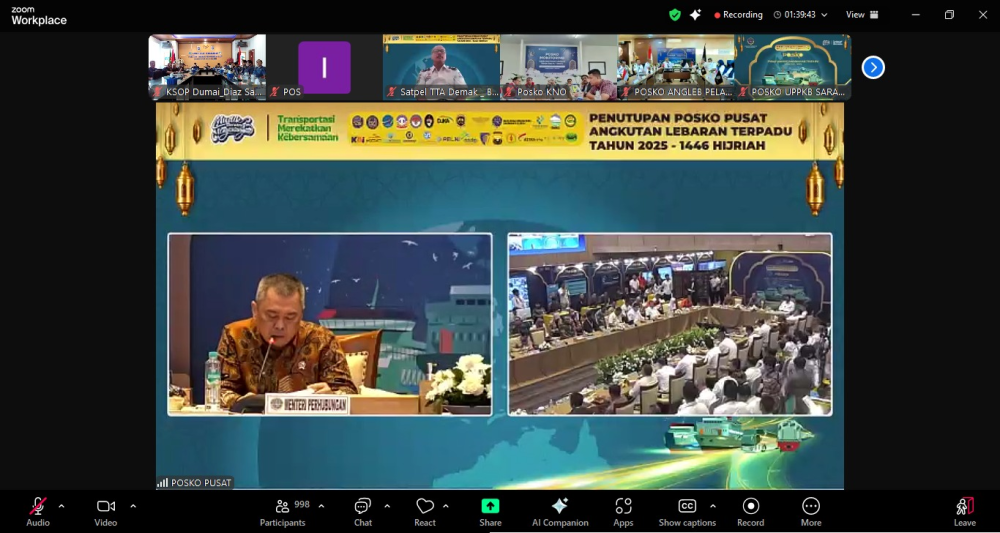This screenshot has height=533, width=1000.
Task: Expand participants options arrow
Action: (x=321, y=506)
